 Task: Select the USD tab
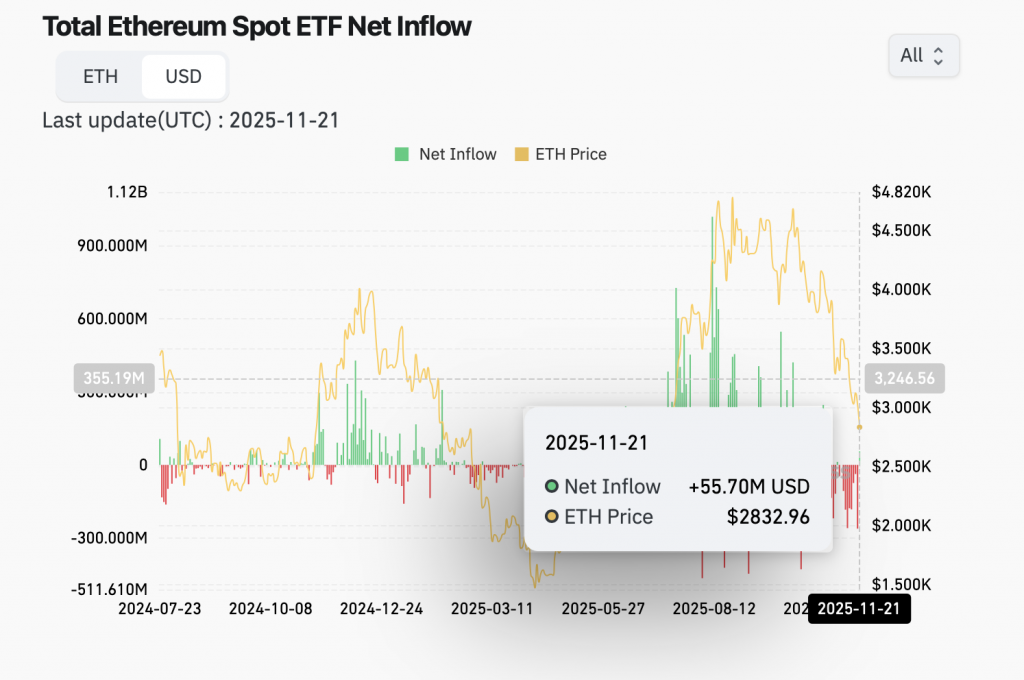[183, 76]
